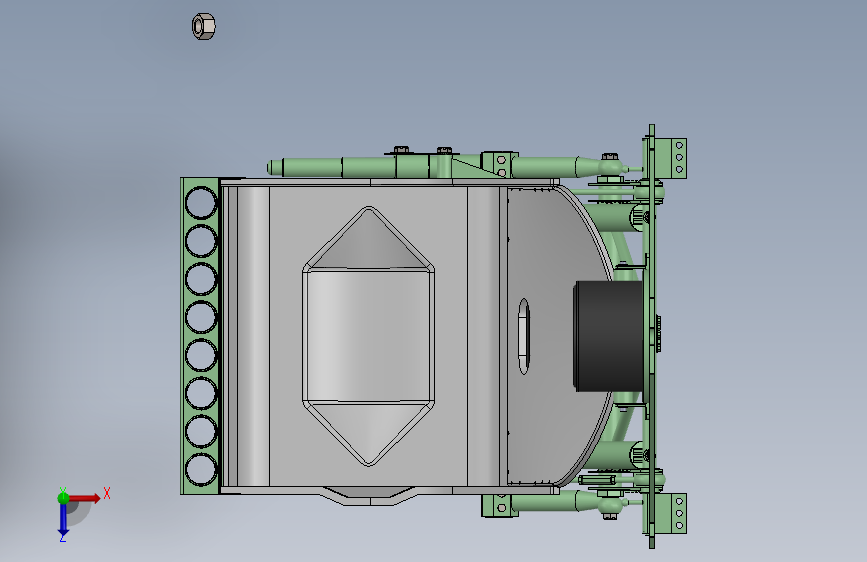Click the green origin ball of triad

pyautogui.click(x=63, y=498)
